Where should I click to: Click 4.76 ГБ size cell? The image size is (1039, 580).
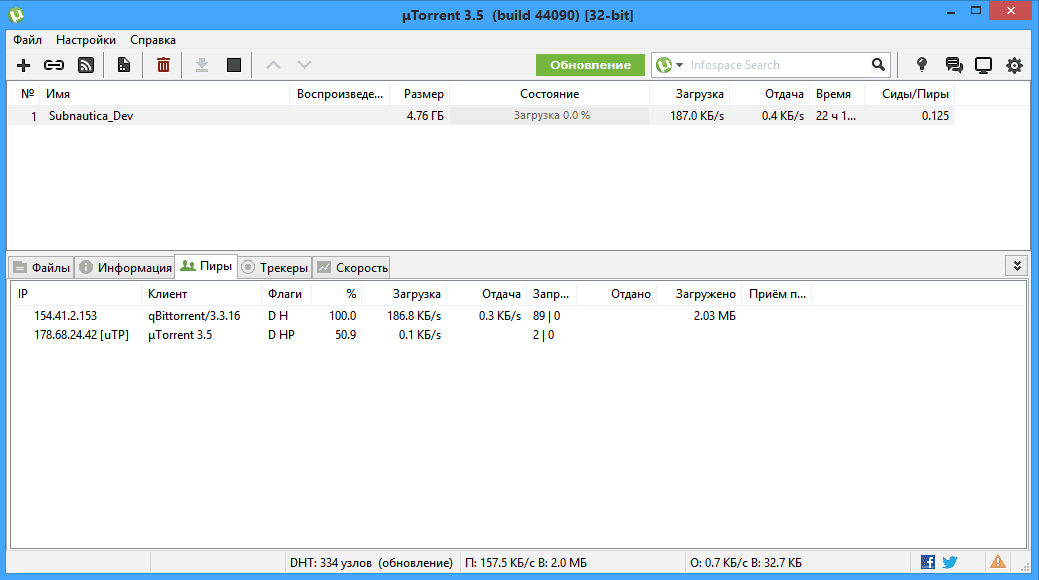click(425, 115)
